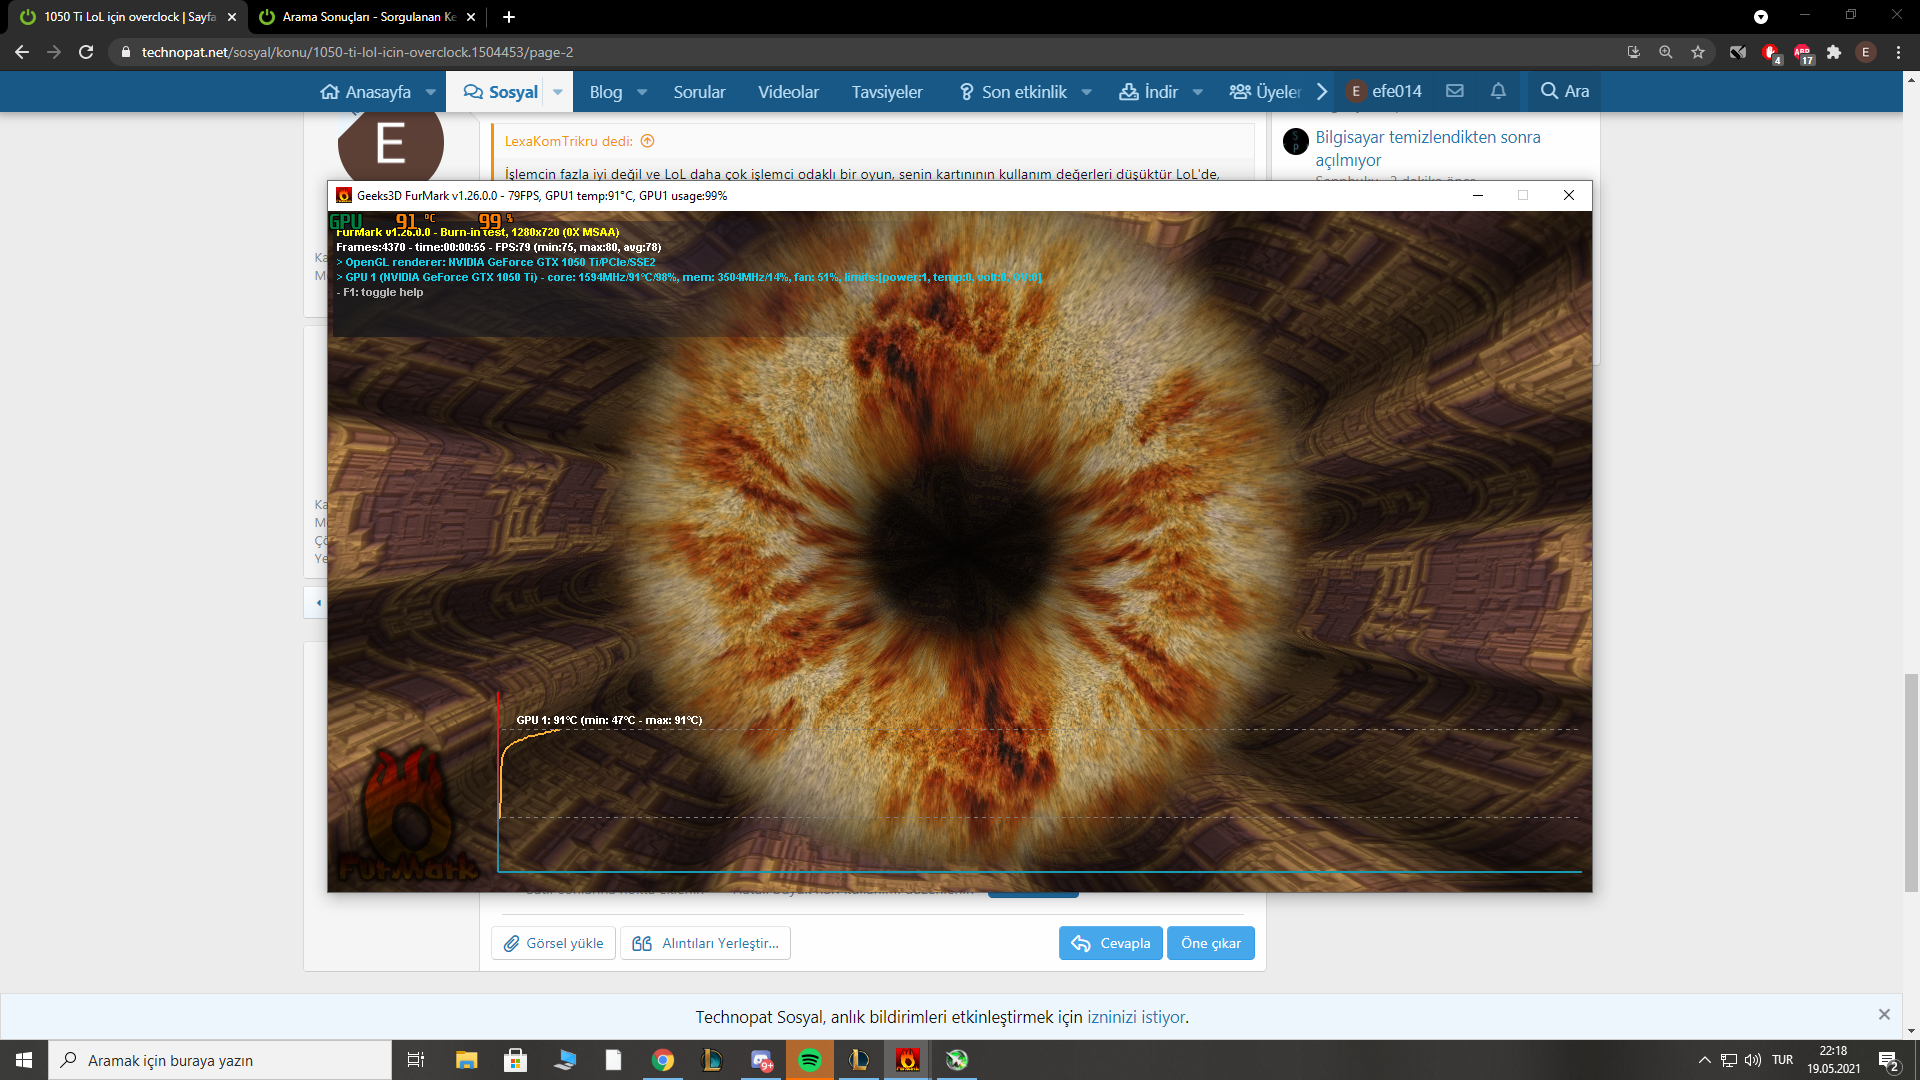Click the Cevapla reply button
The image size is (1920, 1080).
point(1110,943)
